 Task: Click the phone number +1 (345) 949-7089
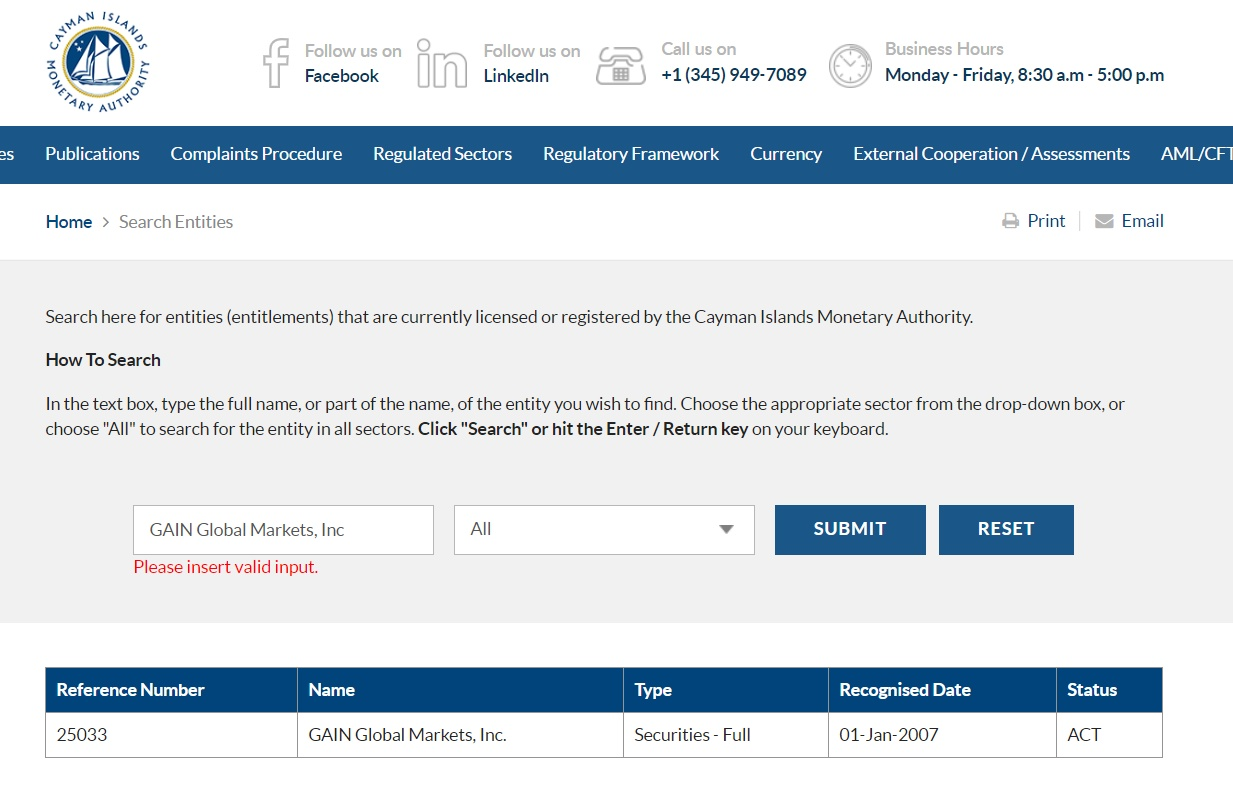click(734, 75)
